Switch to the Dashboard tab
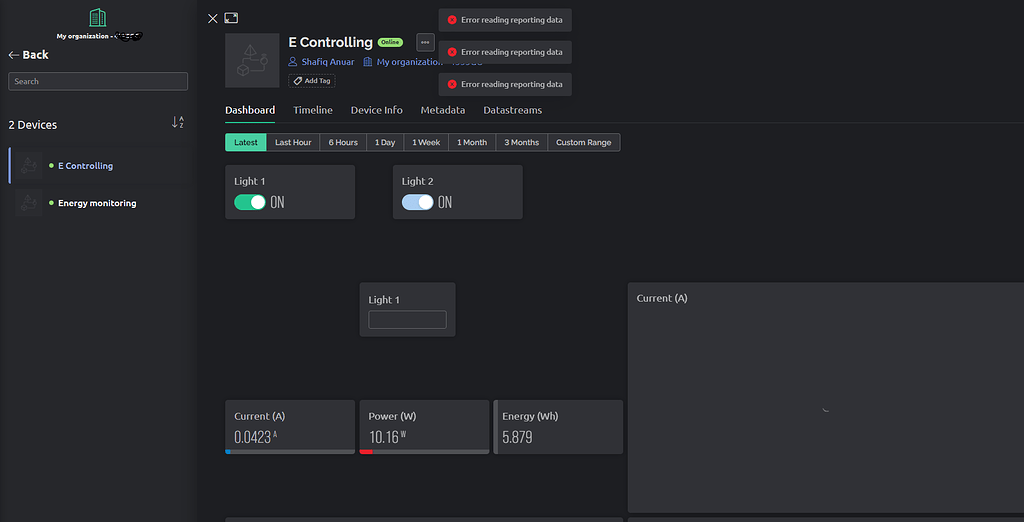This screenshot has height=522, width=1024. tap(250, 110)
